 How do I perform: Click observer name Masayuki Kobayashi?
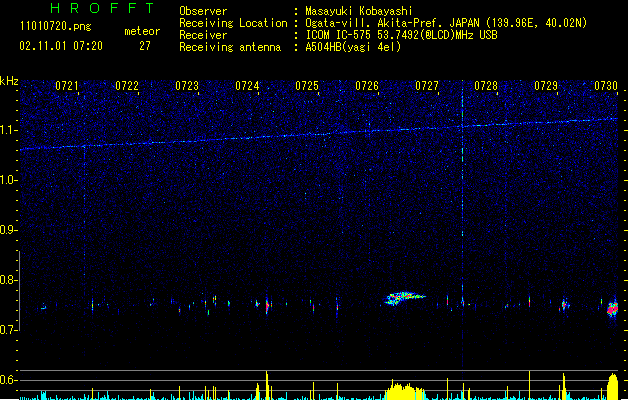pos(359,11)
